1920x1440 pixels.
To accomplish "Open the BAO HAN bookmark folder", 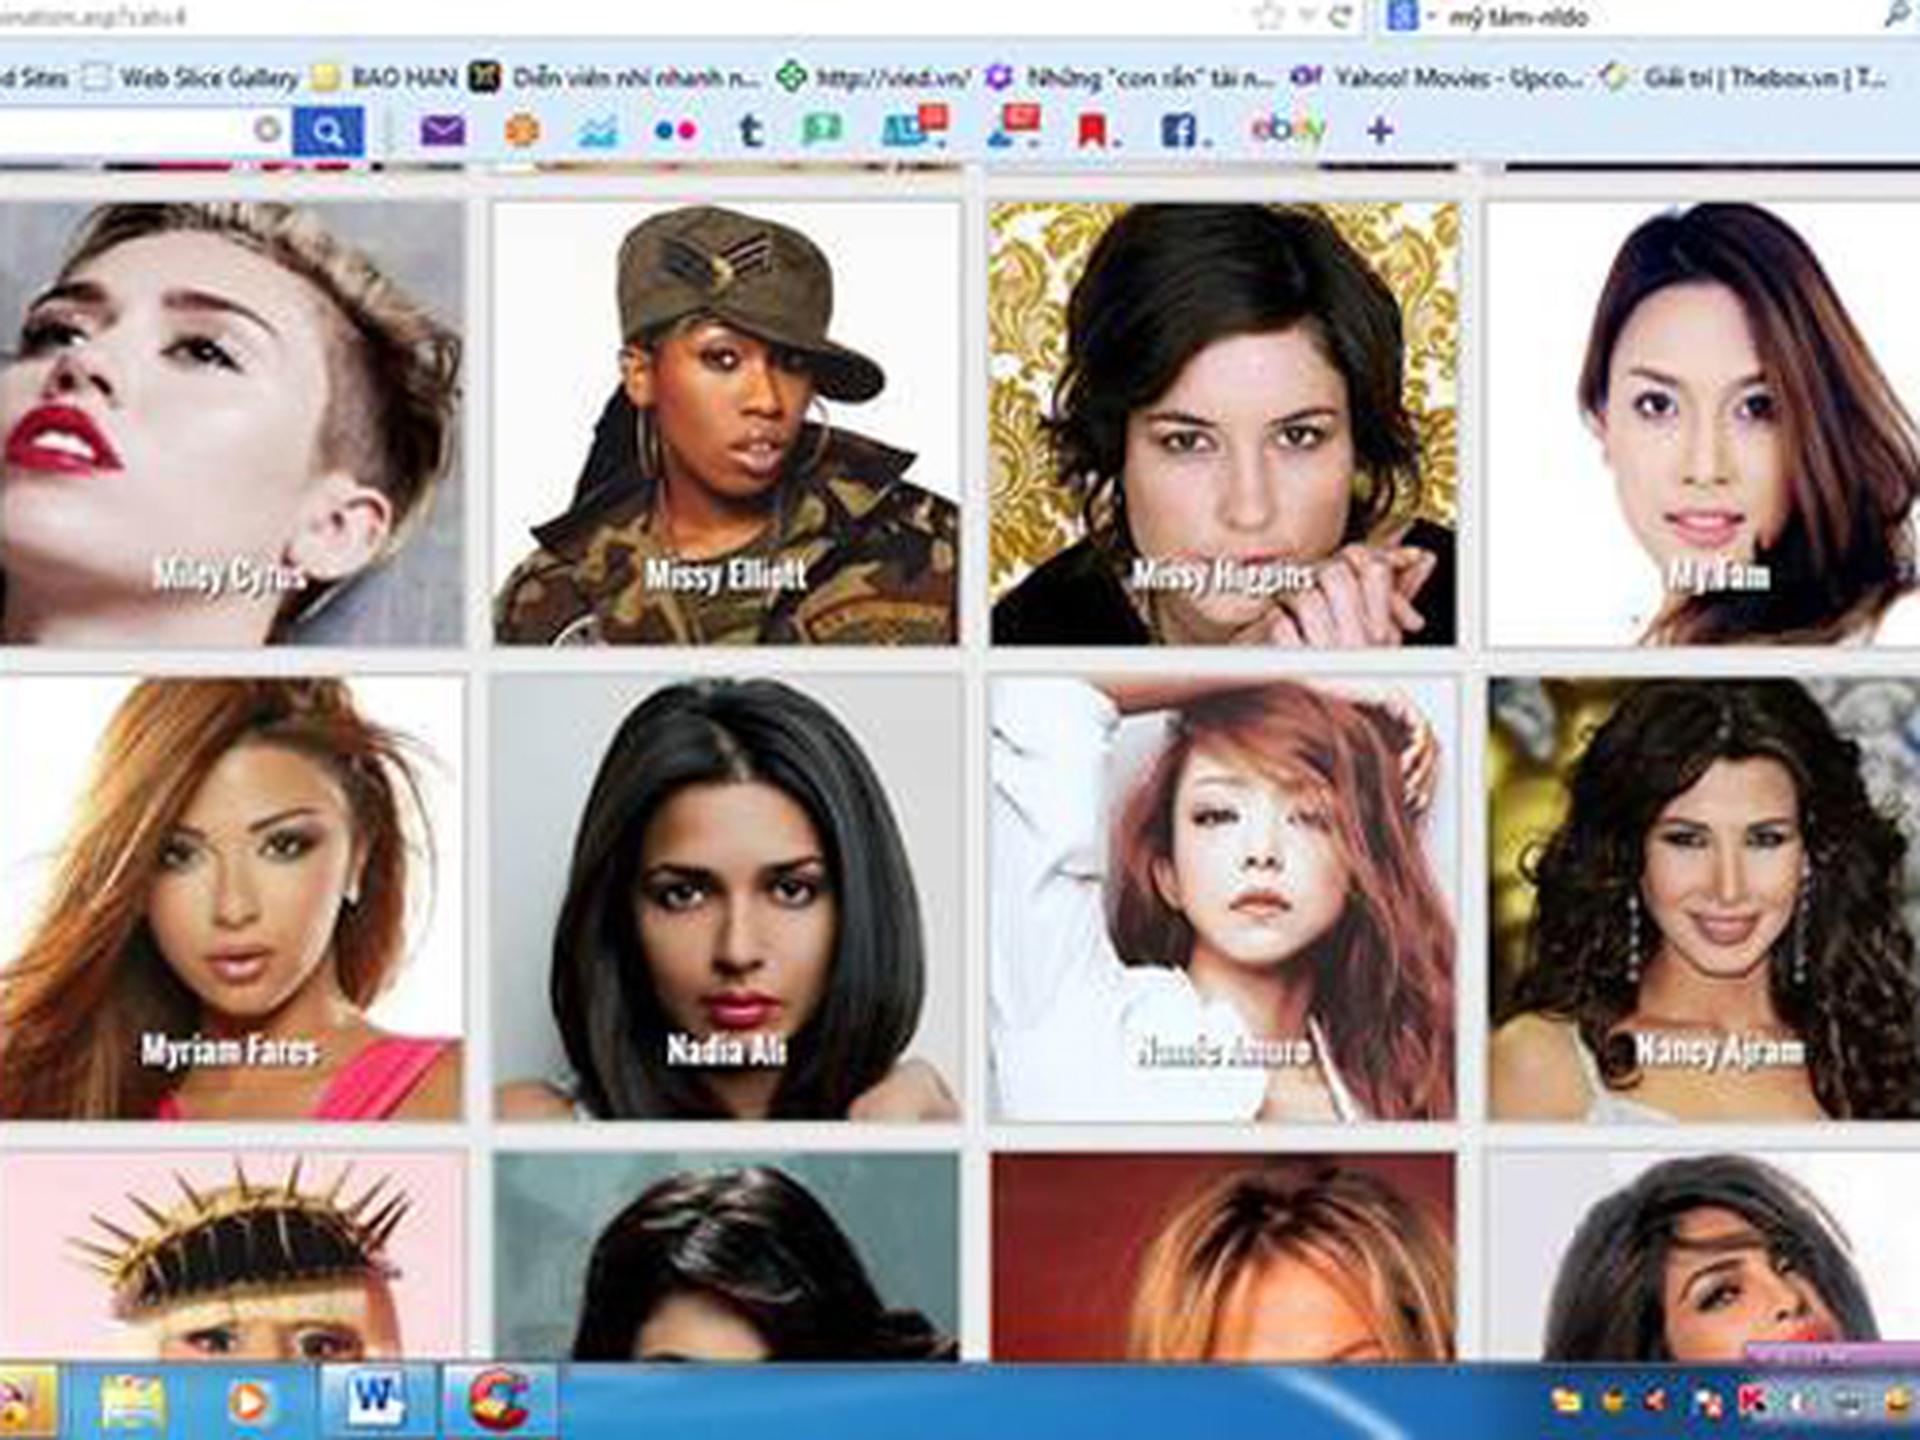I will click(386, 77).
